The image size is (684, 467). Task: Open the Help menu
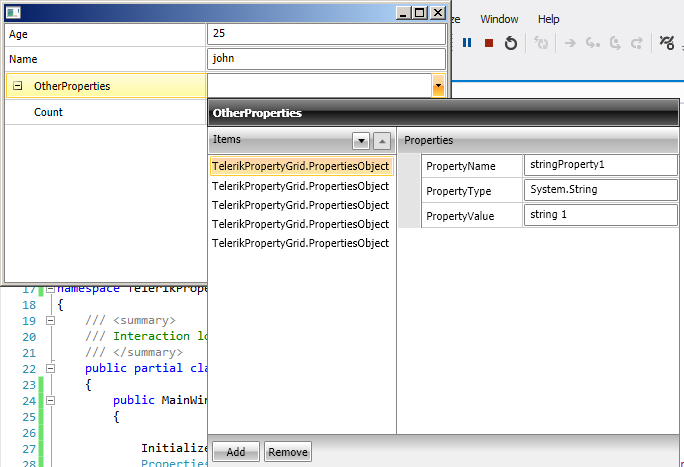click(x=548, y=19)
